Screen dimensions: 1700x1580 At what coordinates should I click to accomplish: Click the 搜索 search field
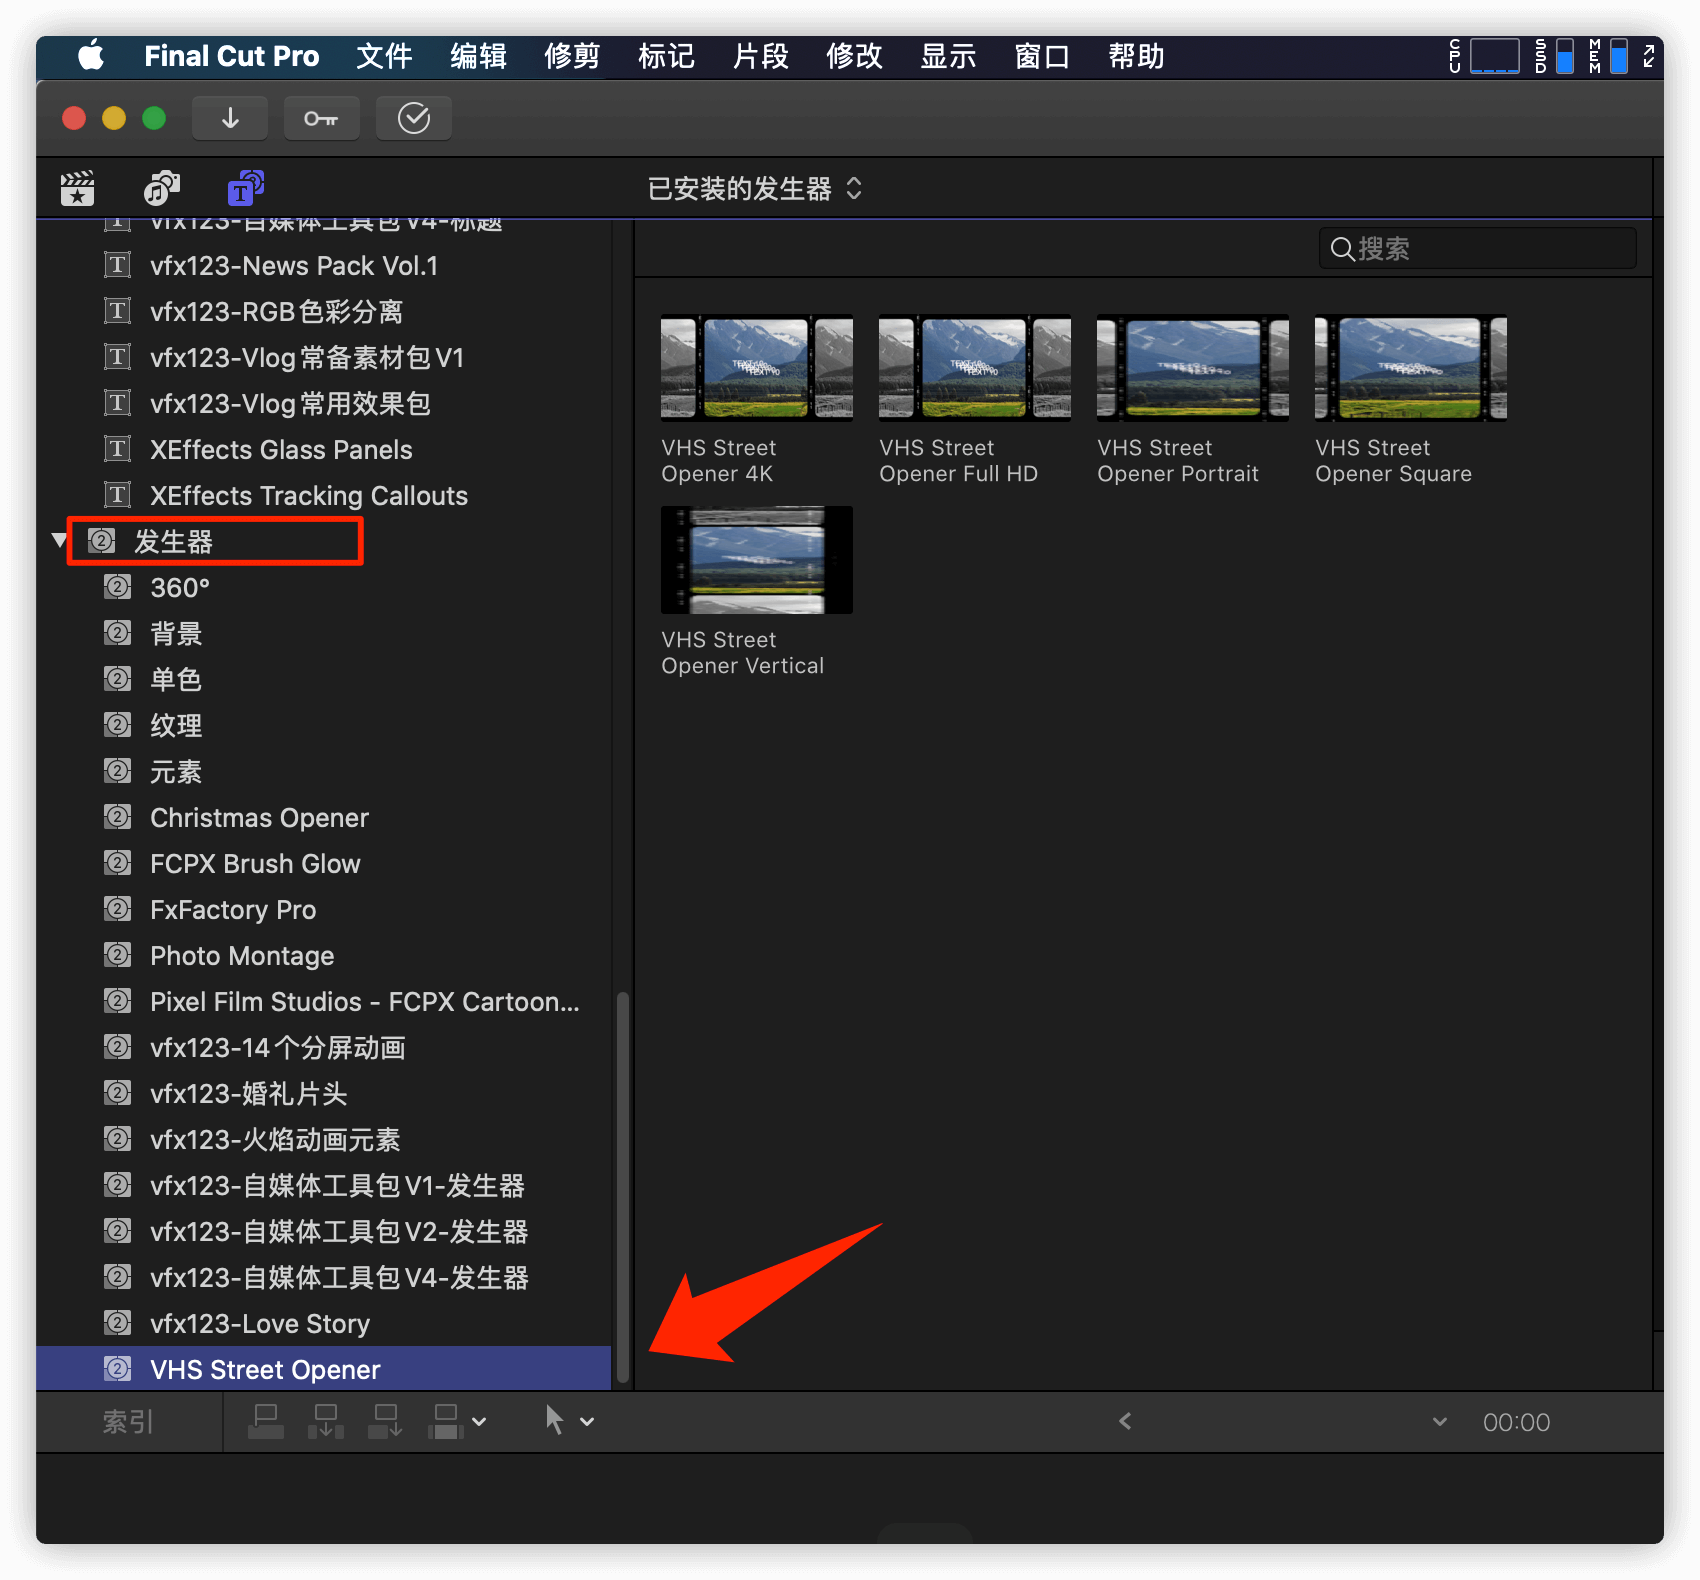click(x=1478, y=249)
